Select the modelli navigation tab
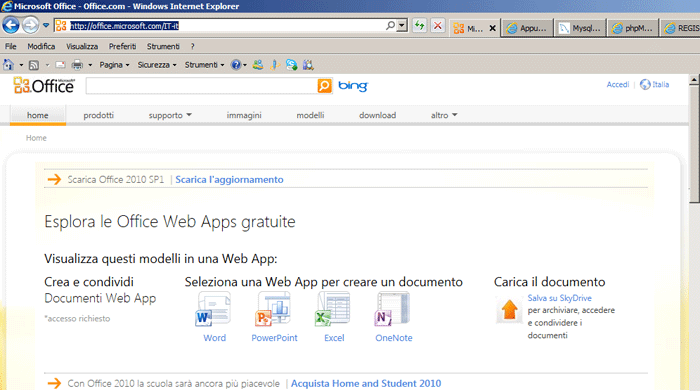 [x=310, y=115]
